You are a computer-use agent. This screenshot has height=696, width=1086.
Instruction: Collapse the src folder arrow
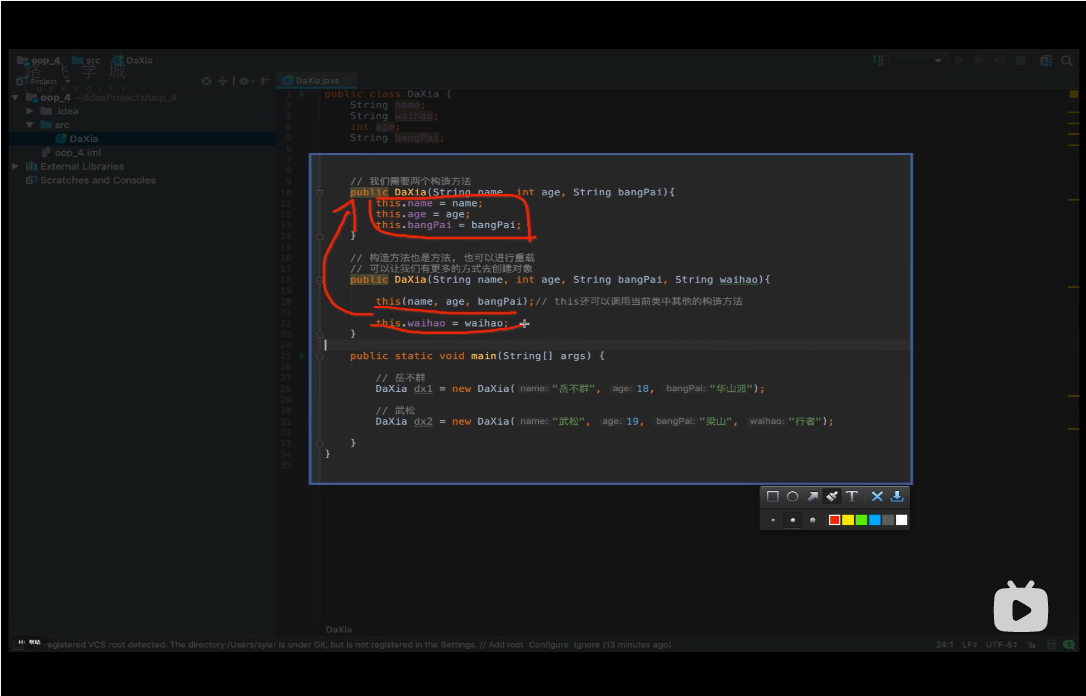click(x=30, y=125)
